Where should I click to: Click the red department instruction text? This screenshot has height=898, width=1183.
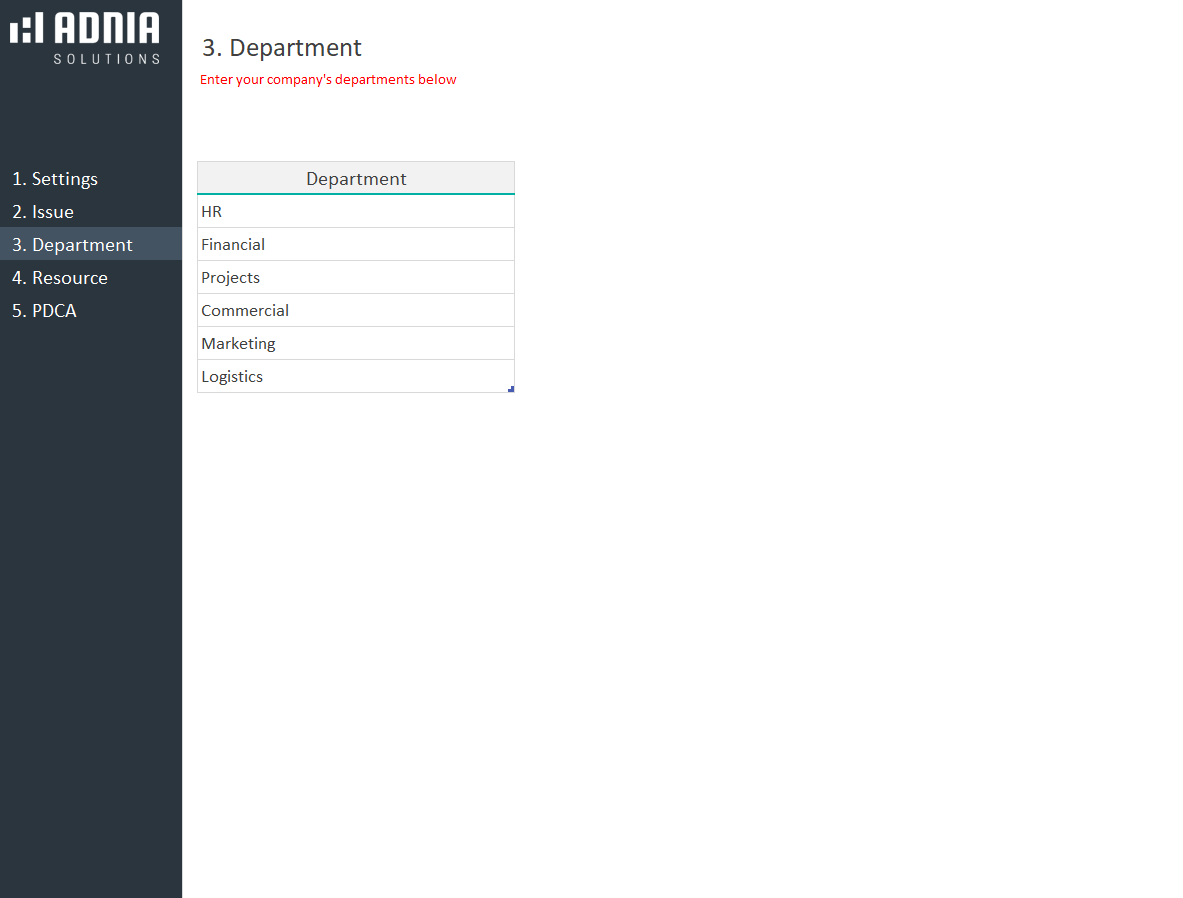click(x=328, y=80)
